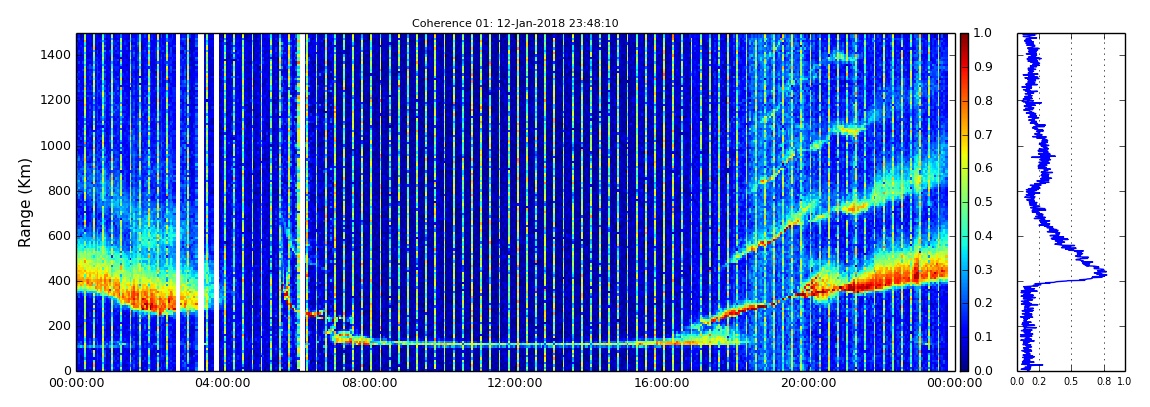Click the 1200 range tick label
The width and height of the screenshot is (1150, 407).
57,100
